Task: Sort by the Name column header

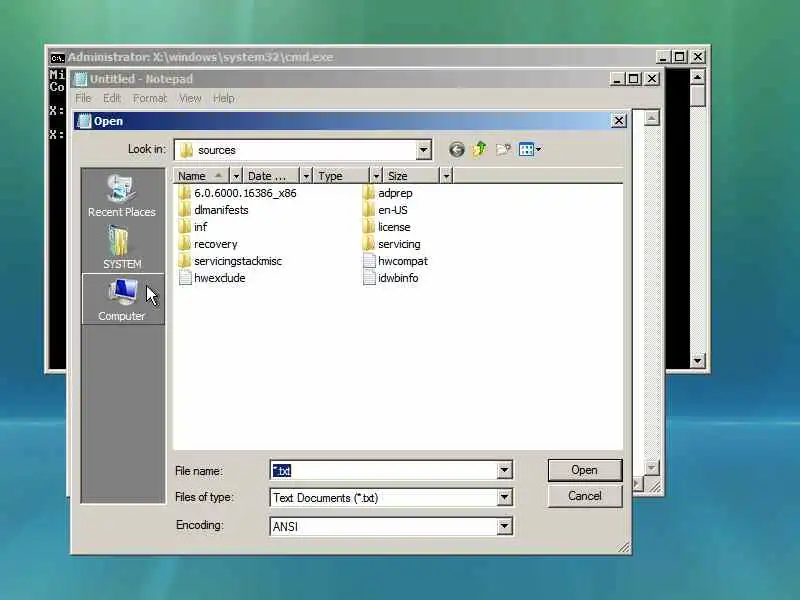Action: click(202, 176)
